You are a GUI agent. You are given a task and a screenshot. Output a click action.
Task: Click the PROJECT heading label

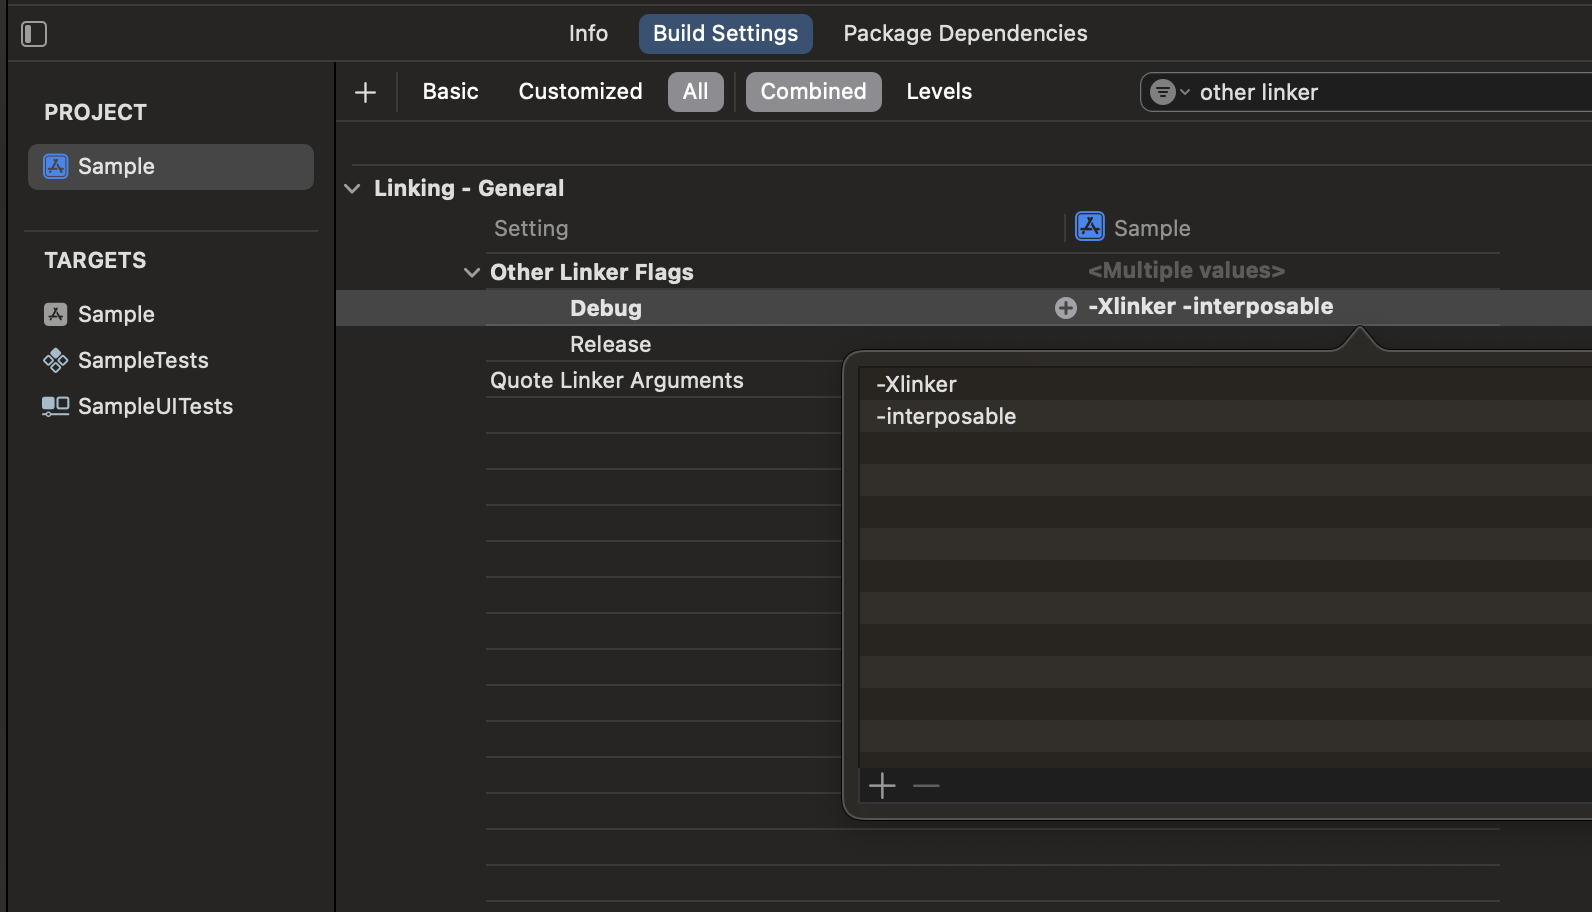click(x=95, y=112)
